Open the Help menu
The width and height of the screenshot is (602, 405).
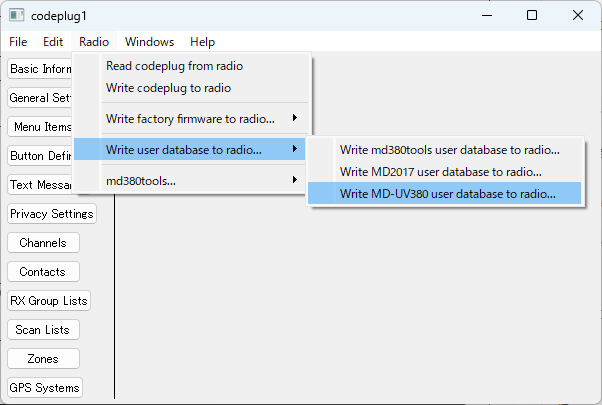[202, 42]
